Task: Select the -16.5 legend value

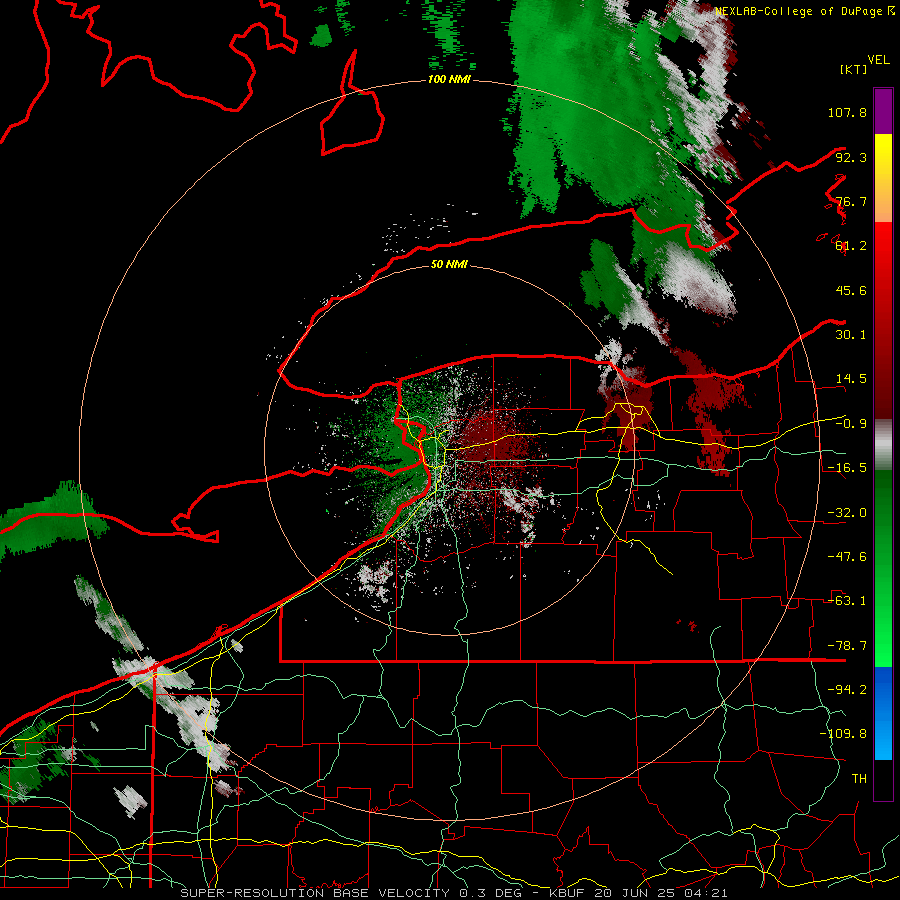Action: 847,468
